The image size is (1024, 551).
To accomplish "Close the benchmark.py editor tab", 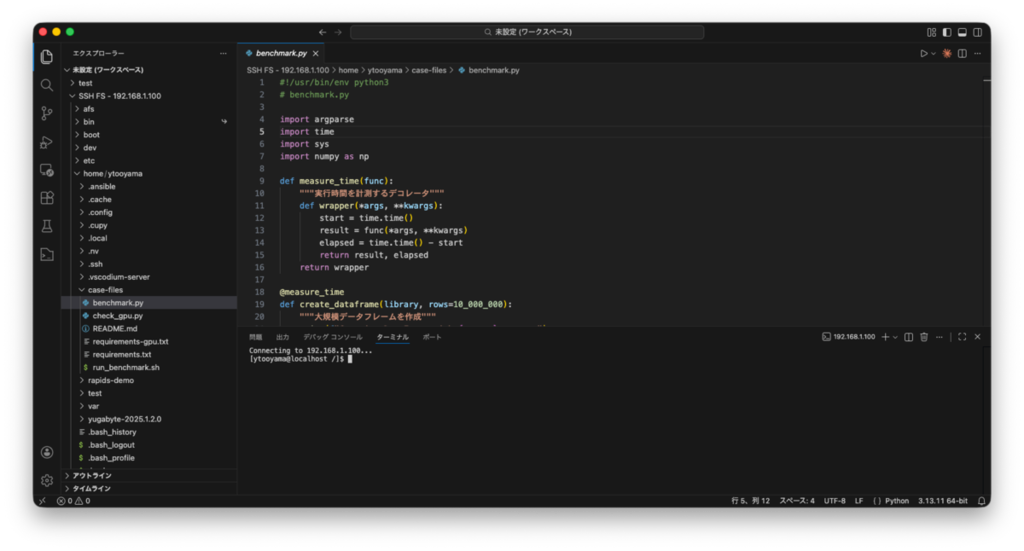I will coord(315,54).
